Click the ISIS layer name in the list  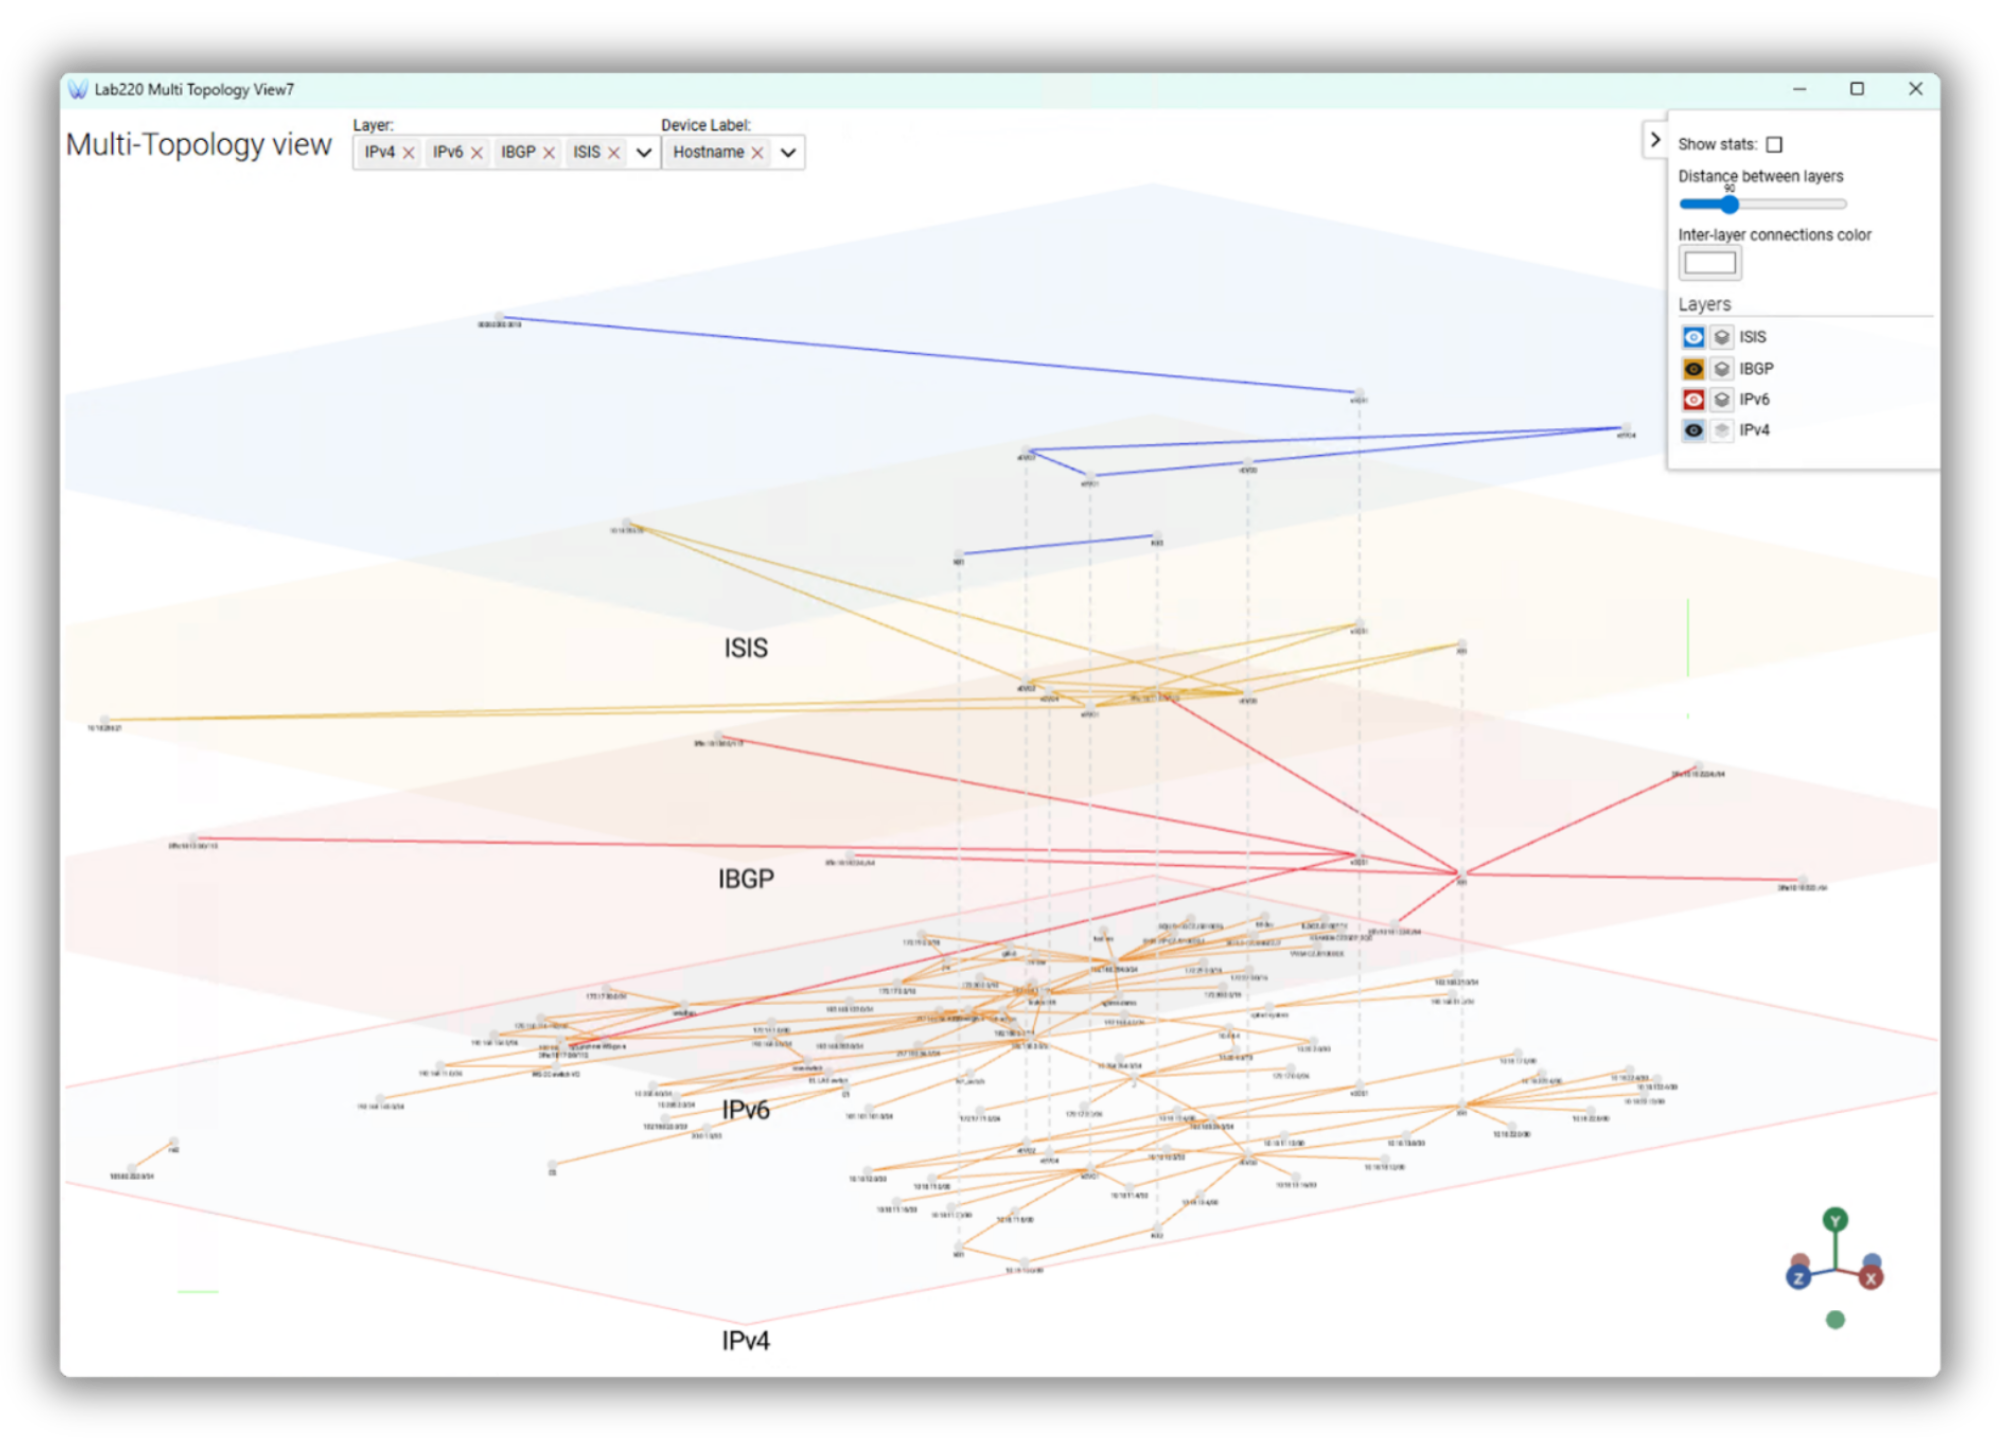1752,337
